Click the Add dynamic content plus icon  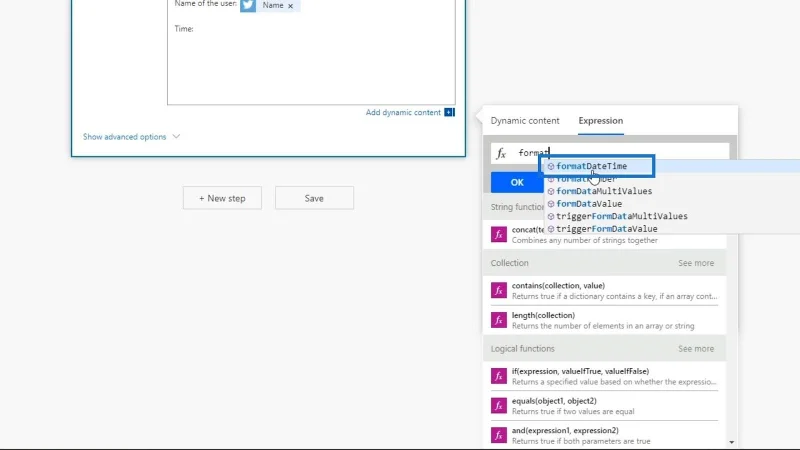pos(449,112)
